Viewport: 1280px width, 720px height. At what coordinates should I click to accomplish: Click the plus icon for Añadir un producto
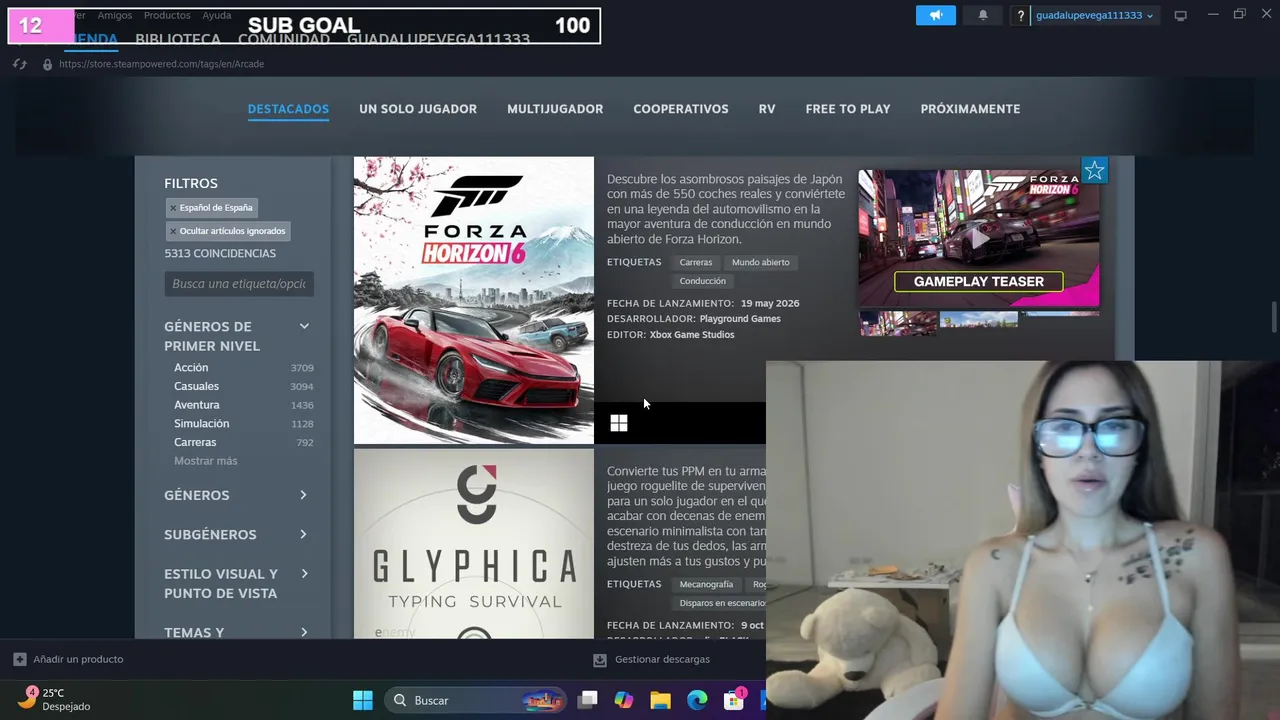click(x=19, y=659)
